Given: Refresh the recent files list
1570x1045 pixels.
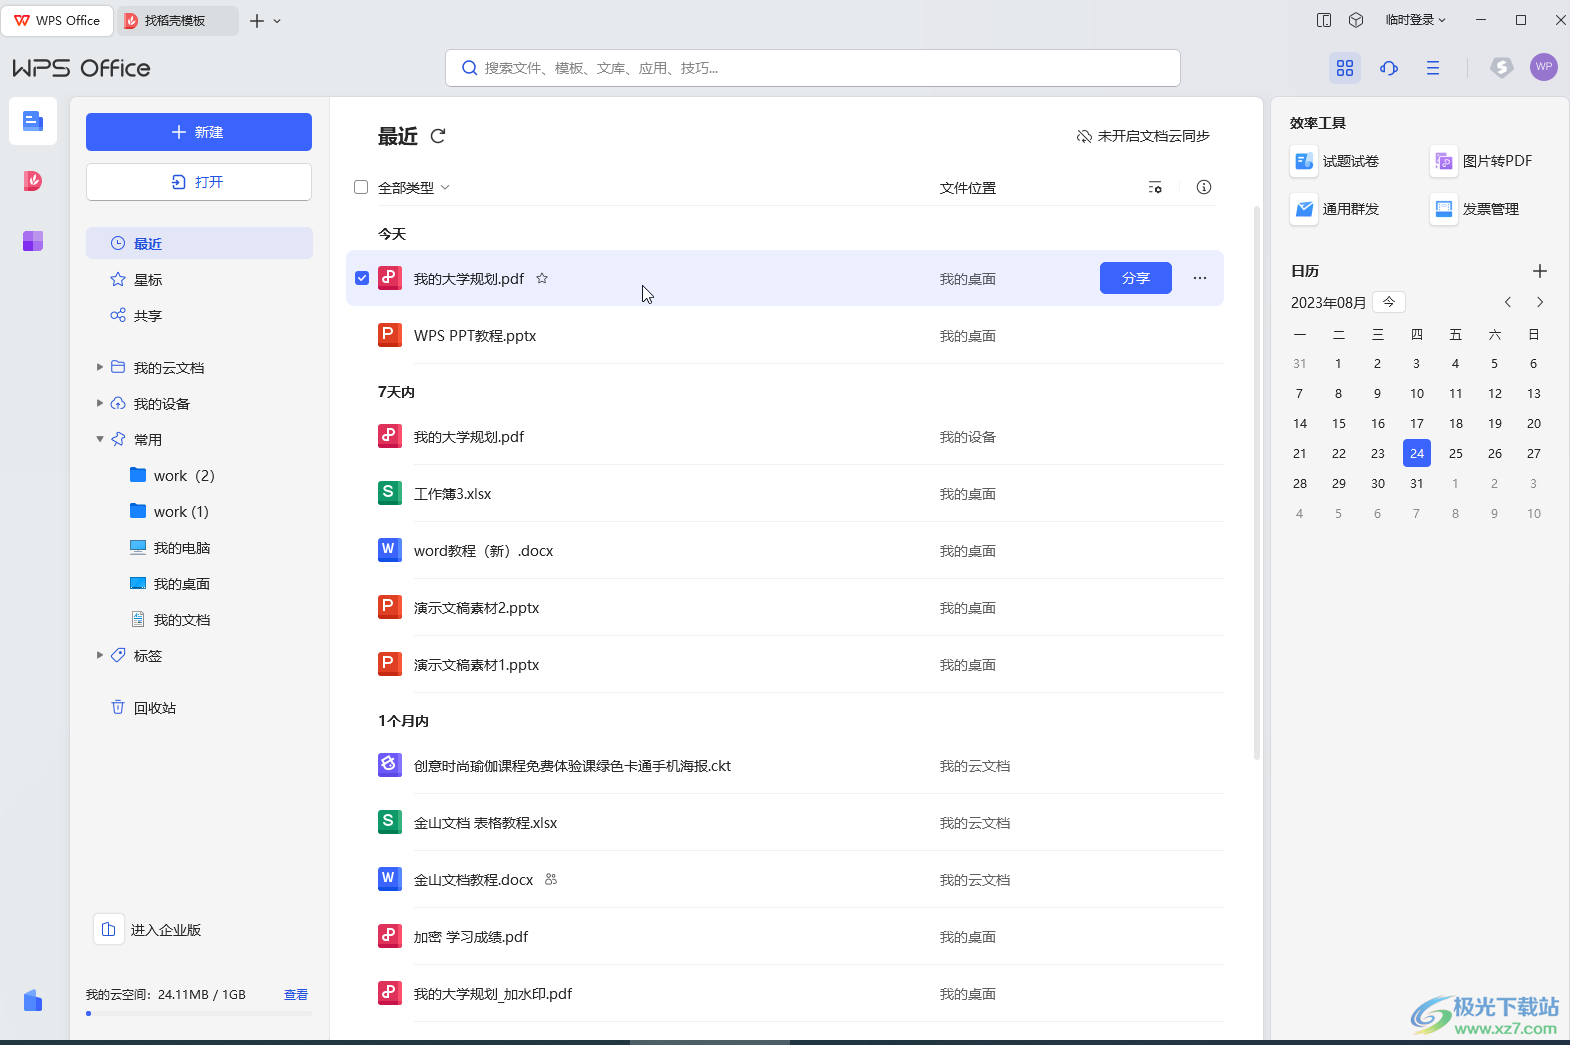Looking at the screenshot, I should click(x=438, y=136).
